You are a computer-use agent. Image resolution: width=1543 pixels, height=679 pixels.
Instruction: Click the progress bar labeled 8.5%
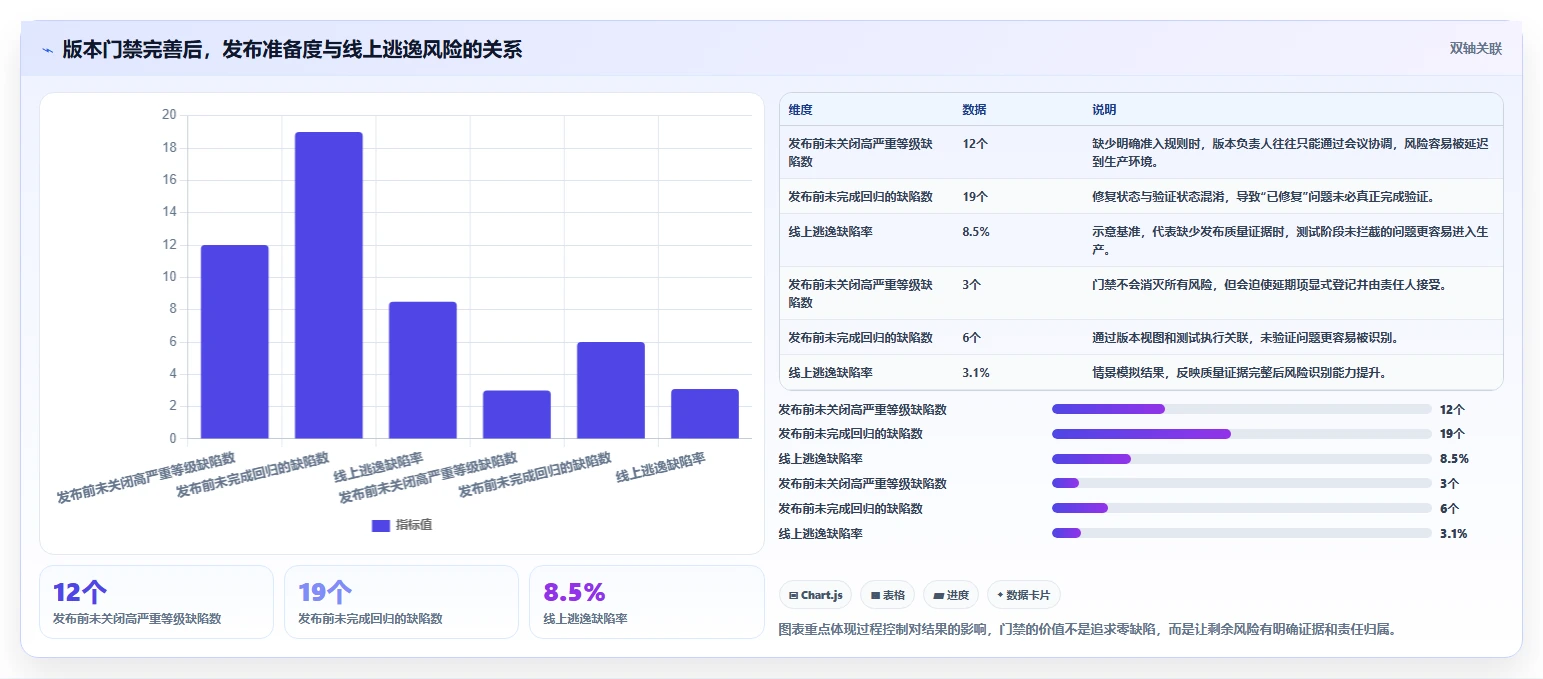point(1241,459)
